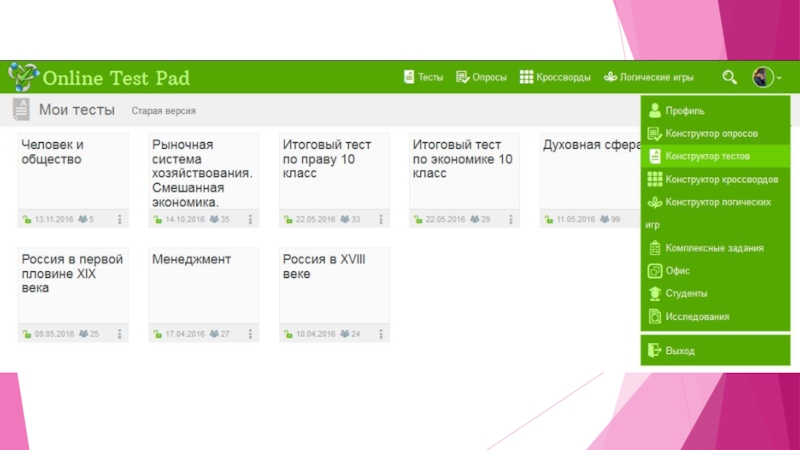This screenshot has height=450, width=800.
Task: Open Комплексные задания menu entry
Action: pos(715,248)
